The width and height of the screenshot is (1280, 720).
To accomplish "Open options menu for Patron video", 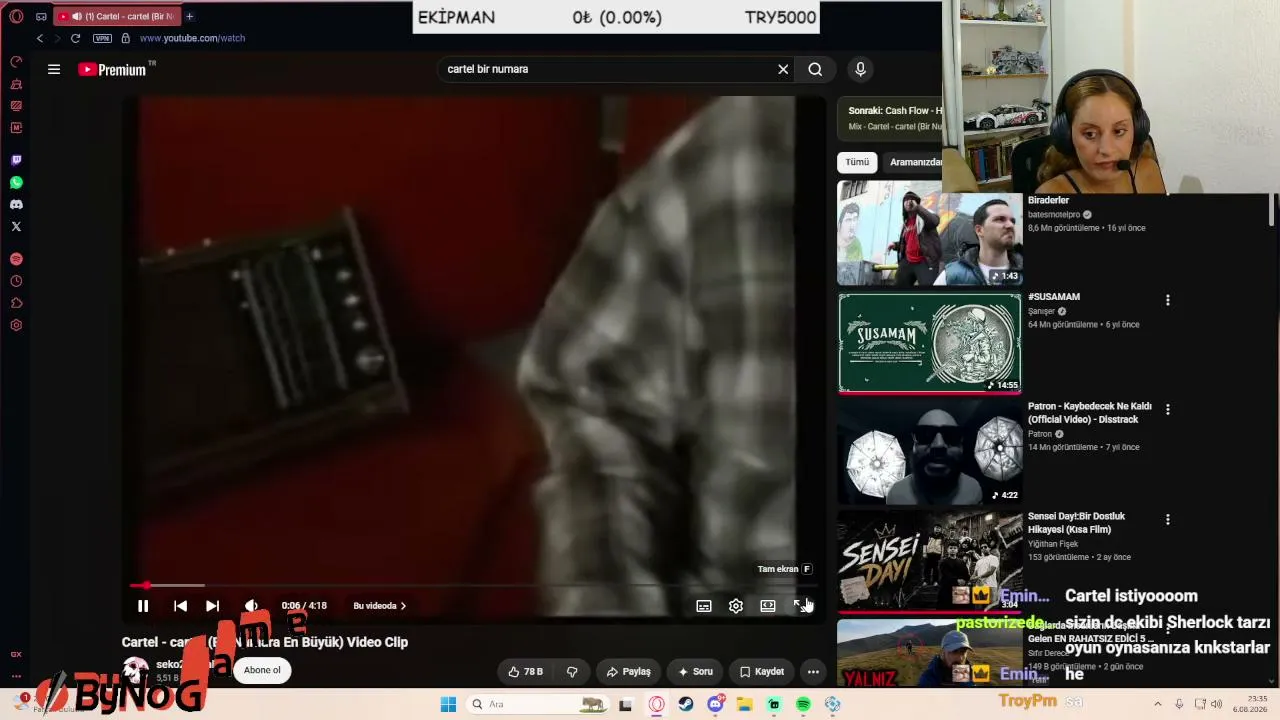I will pos(1167,410).
